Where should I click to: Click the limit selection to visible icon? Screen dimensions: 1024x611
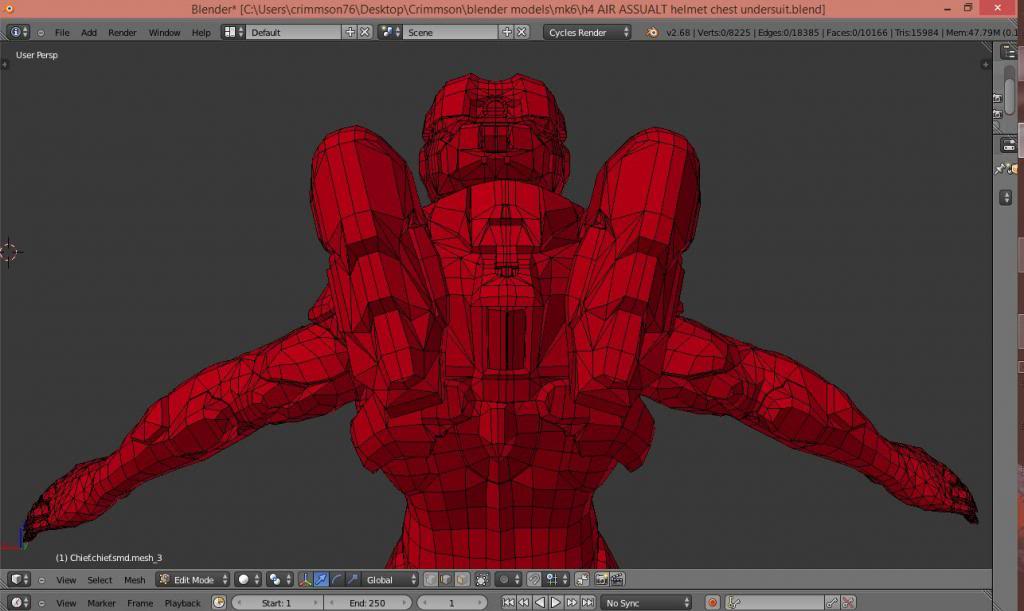pyautogui.click(x=482, y=580)
